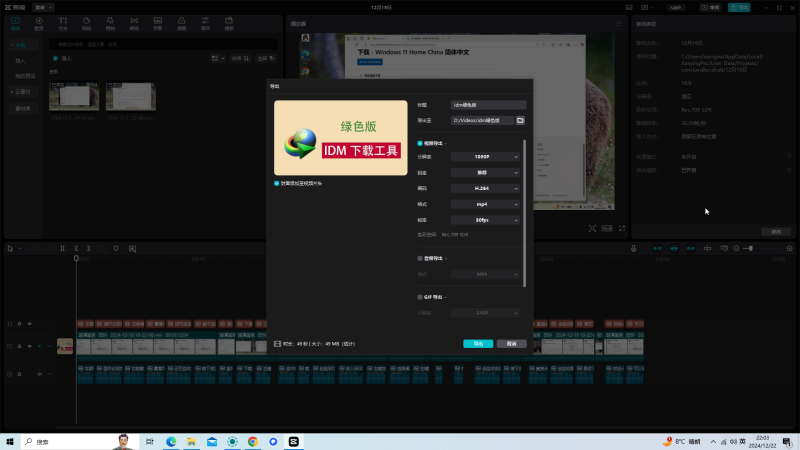Screen dimensions: 800x450
Task: Open the Audio tab with the music-note icon
Action: coord(39,23)
